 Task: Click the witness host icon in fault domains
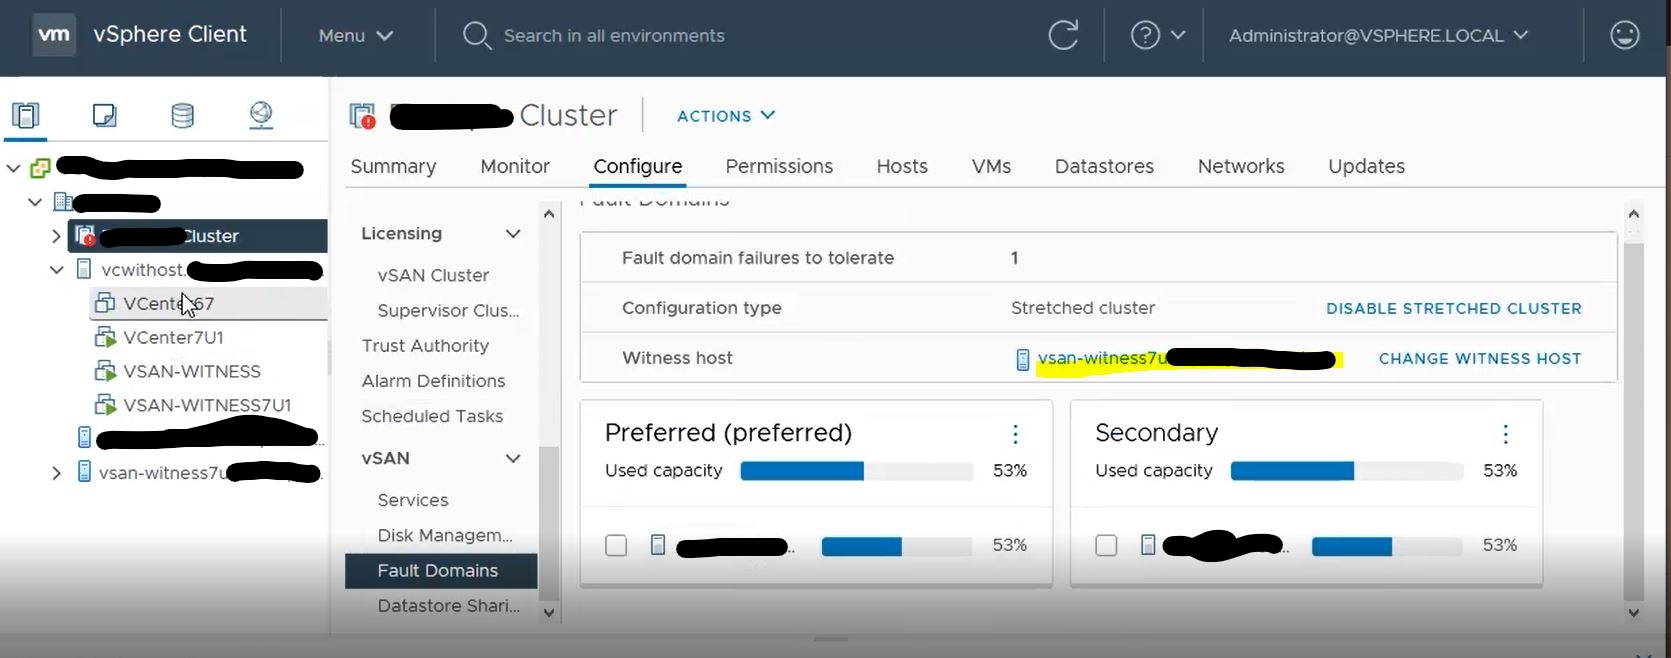1022,359
